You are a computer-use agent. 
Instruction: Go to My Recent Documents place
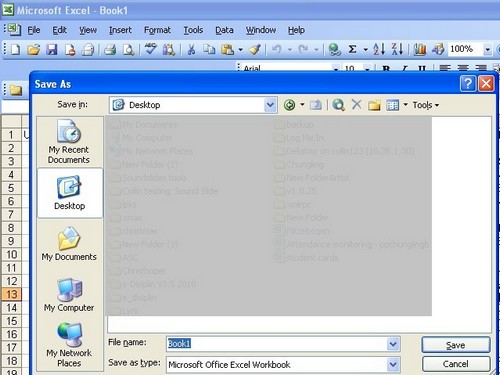pos(69,141)
